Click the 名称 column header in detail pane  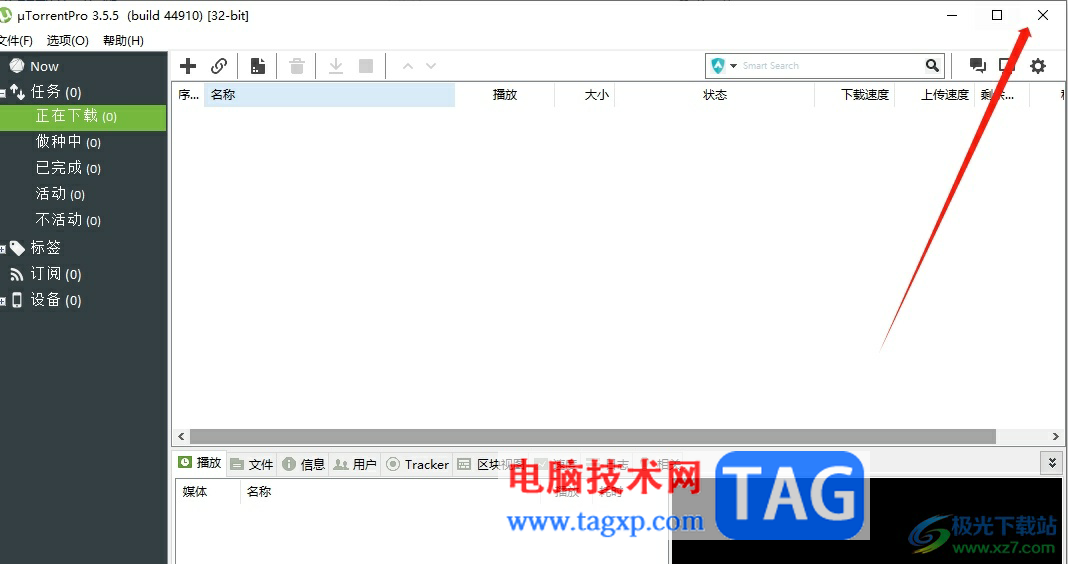[259, 492]
